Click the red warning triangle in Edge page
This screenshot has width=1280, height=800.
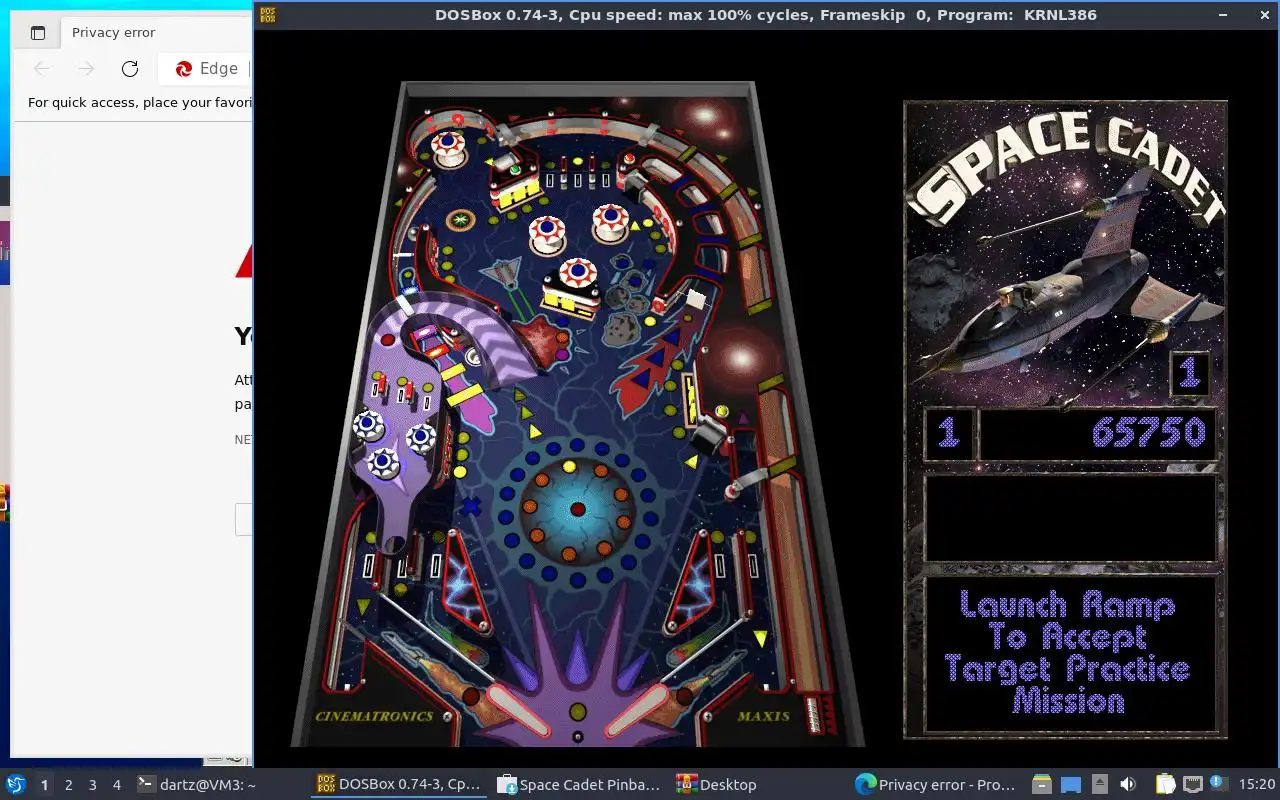(x=244, y=262)
